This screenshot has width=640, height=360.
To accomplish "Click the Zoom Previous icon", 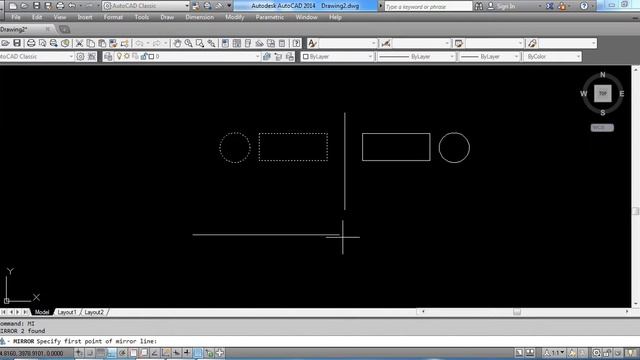I will click(x=211, y=43).
